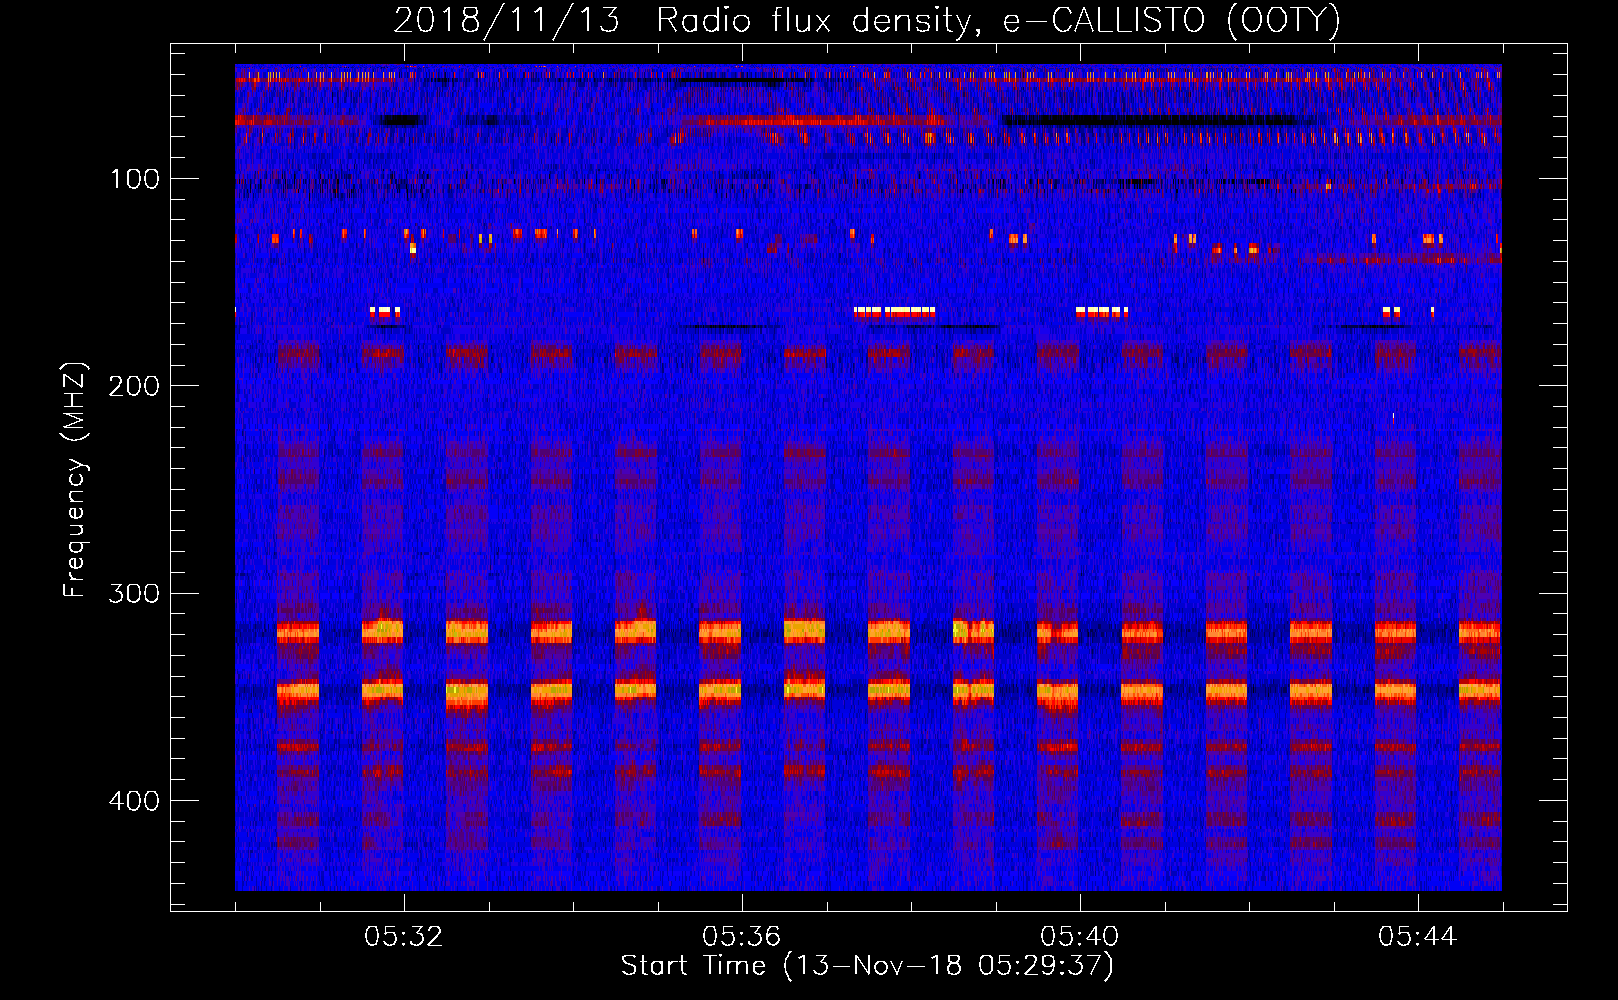Click the 05:40 time tick label

1080,937
